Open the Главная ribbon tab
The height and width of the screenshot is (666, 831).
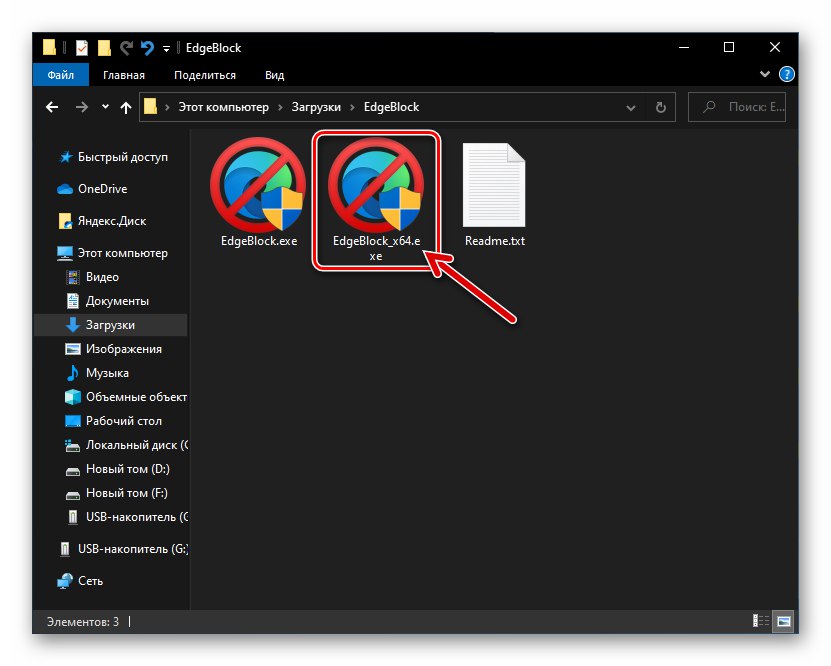tap(123, 75)
